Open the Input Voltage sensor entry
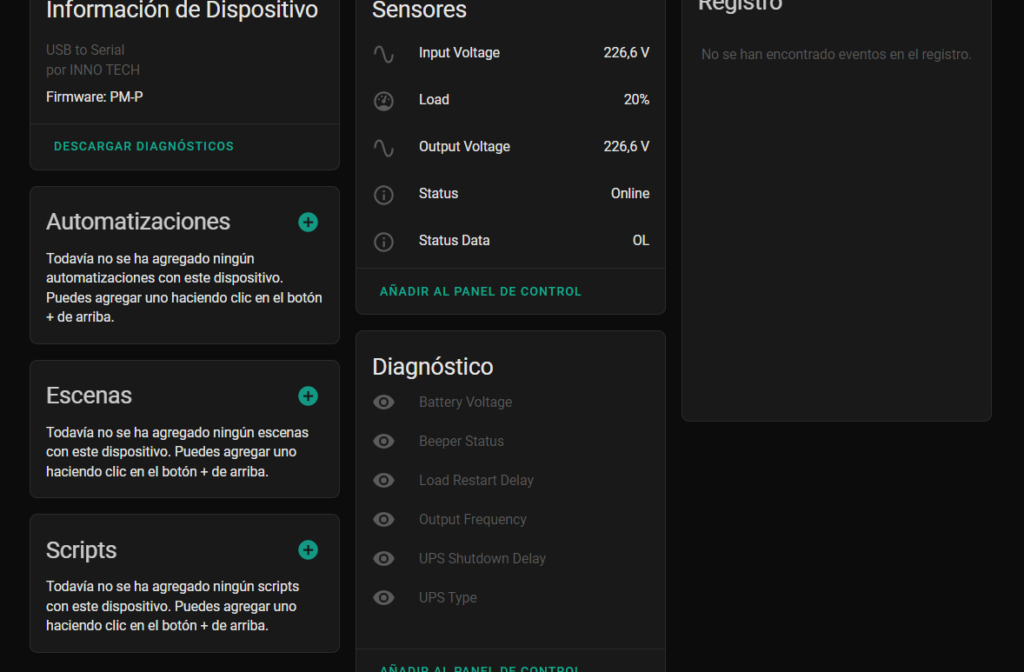Viewport: 1024px width, 672px height. (510, 53)
